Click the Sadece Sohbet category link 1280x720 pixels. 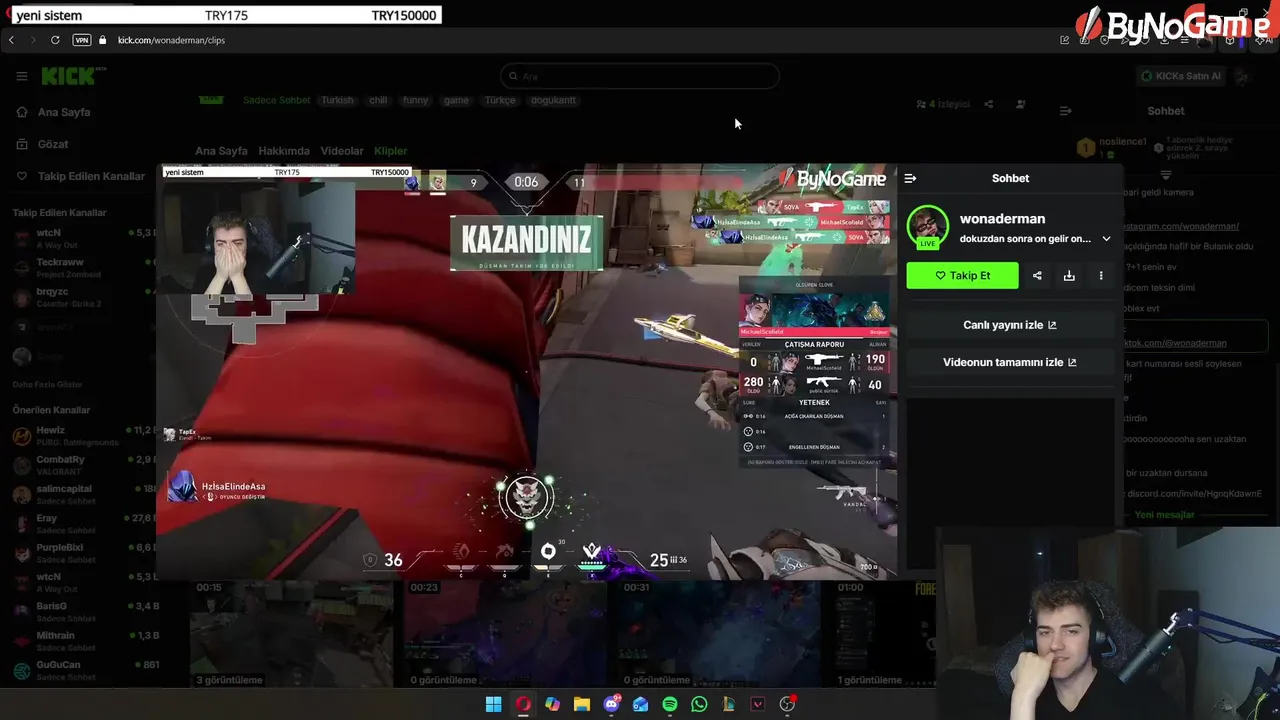277,100
